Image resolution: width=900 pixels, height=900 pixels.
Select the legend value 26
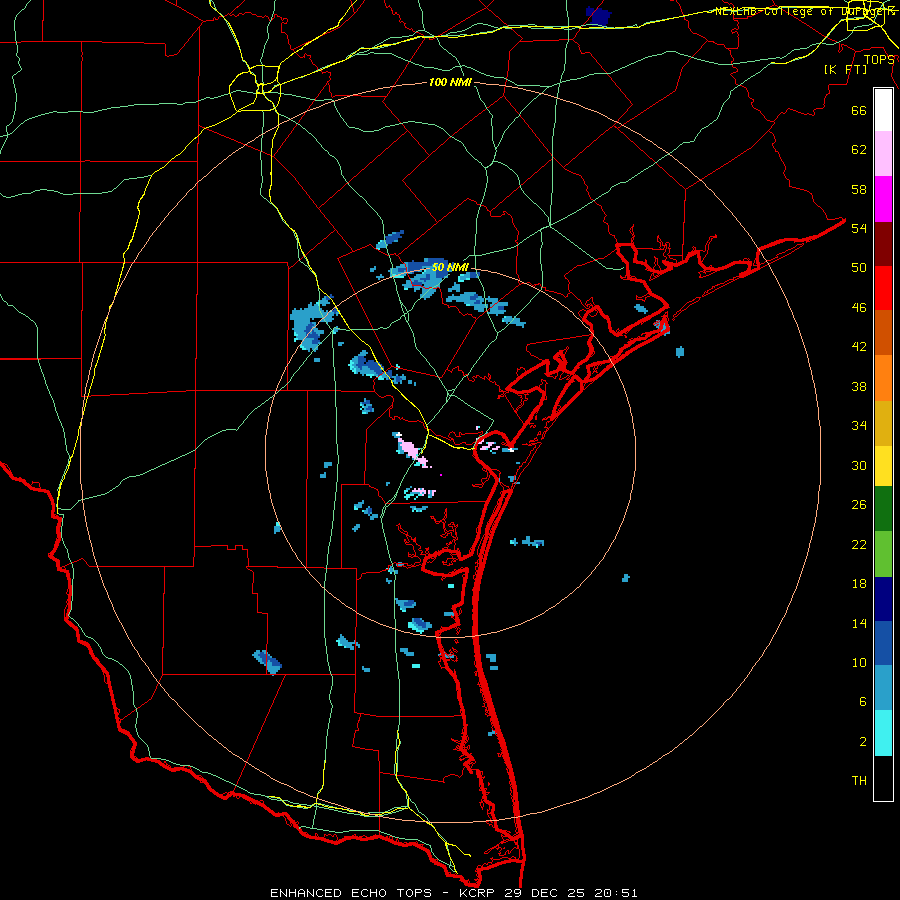point(859,505)
